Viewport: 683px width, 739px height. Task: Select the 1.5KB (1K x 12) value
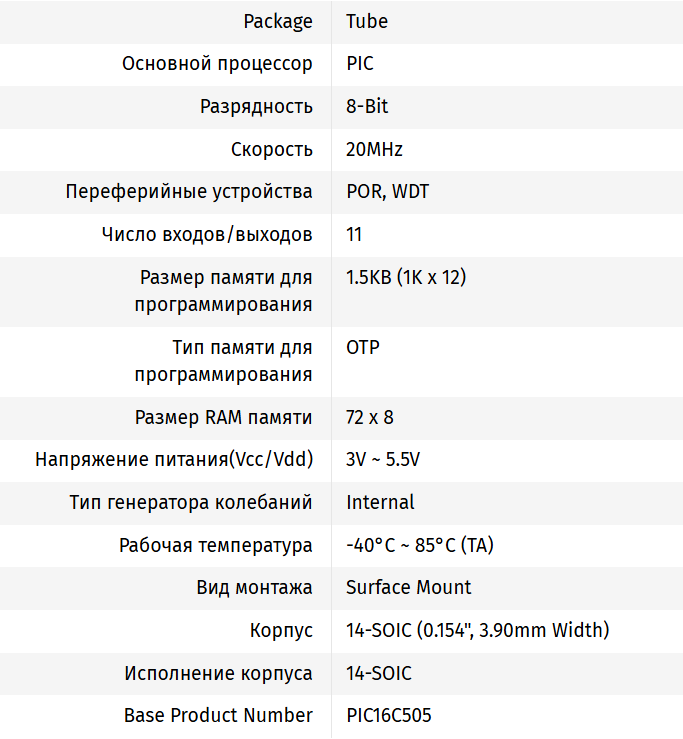click(406, 277)
